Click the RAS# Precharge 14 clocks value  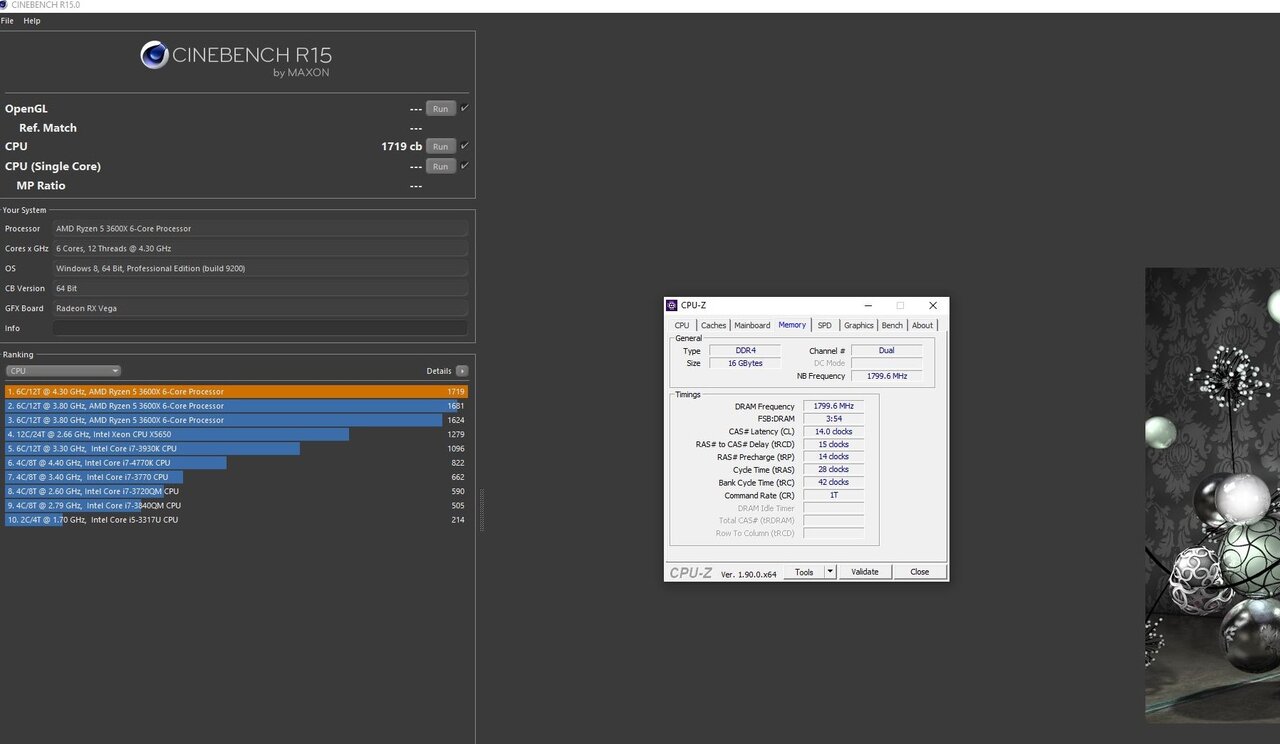833,457
